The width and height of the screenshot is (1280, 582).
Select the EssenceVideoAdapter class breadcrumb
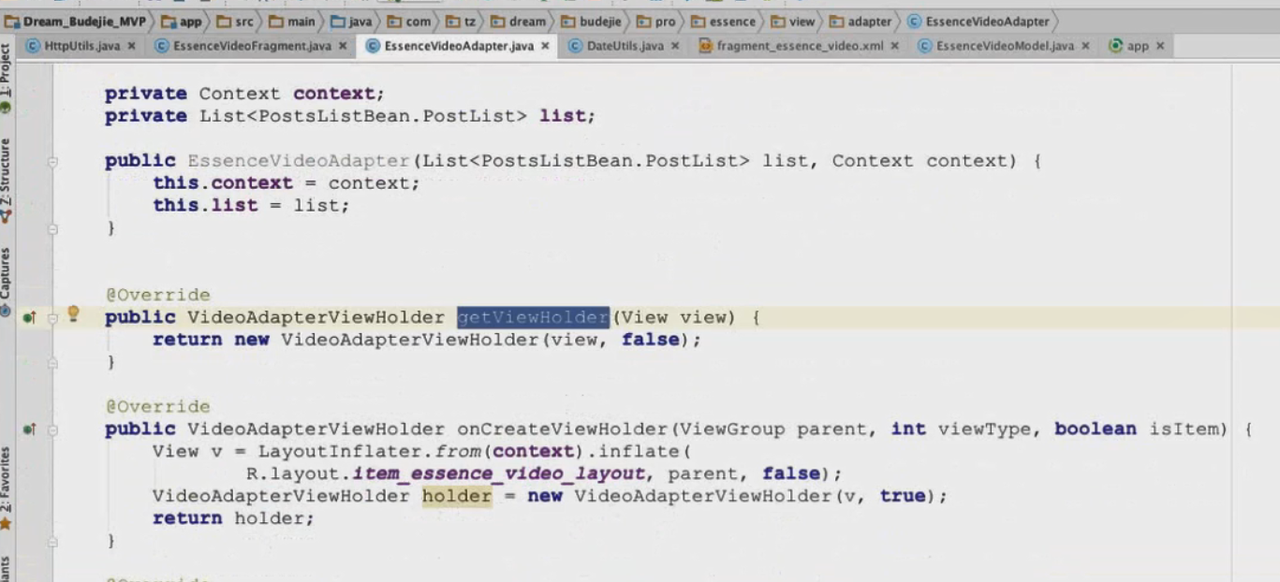979,21
